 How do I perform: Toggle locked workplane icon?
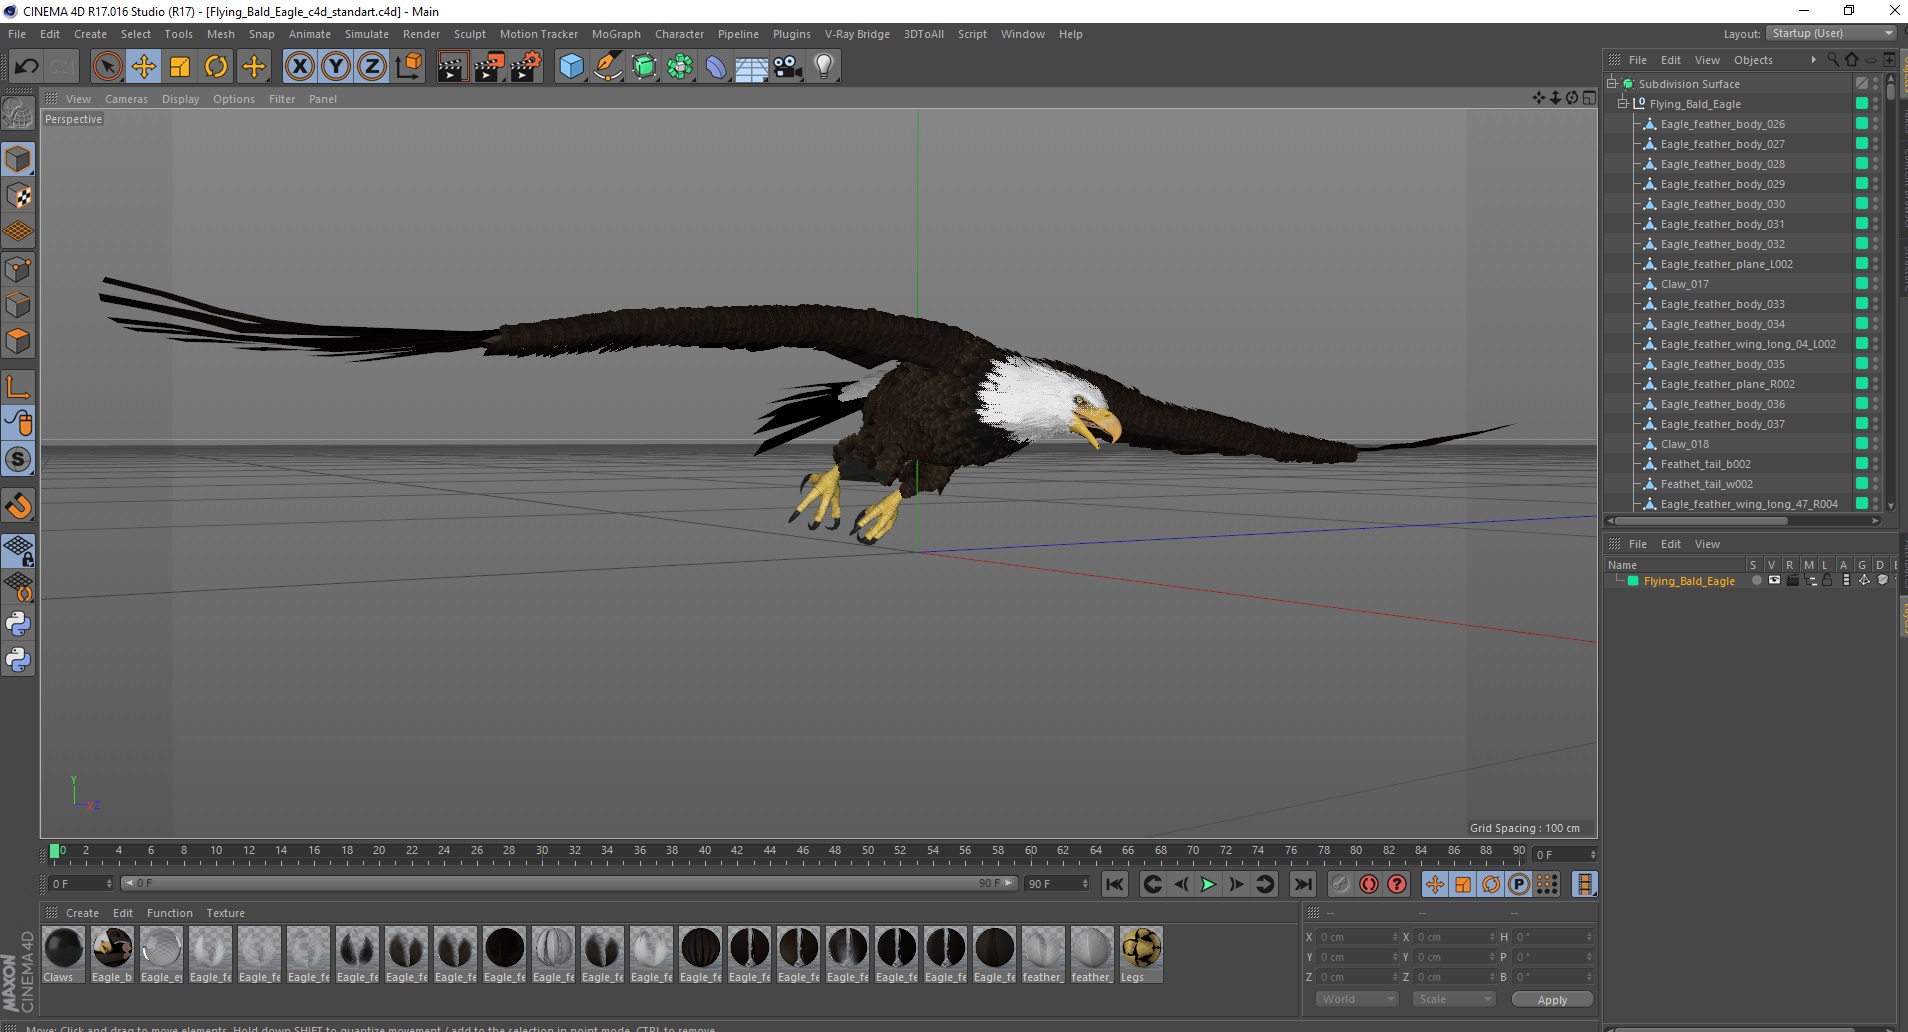[x=18, y=551]
